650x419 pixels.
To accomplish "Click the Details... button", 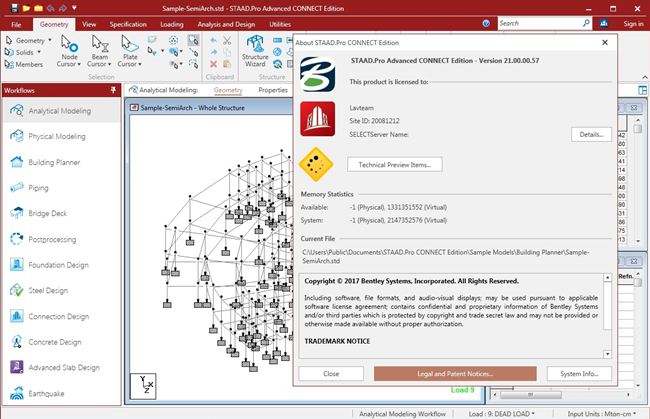I will 591,134.
